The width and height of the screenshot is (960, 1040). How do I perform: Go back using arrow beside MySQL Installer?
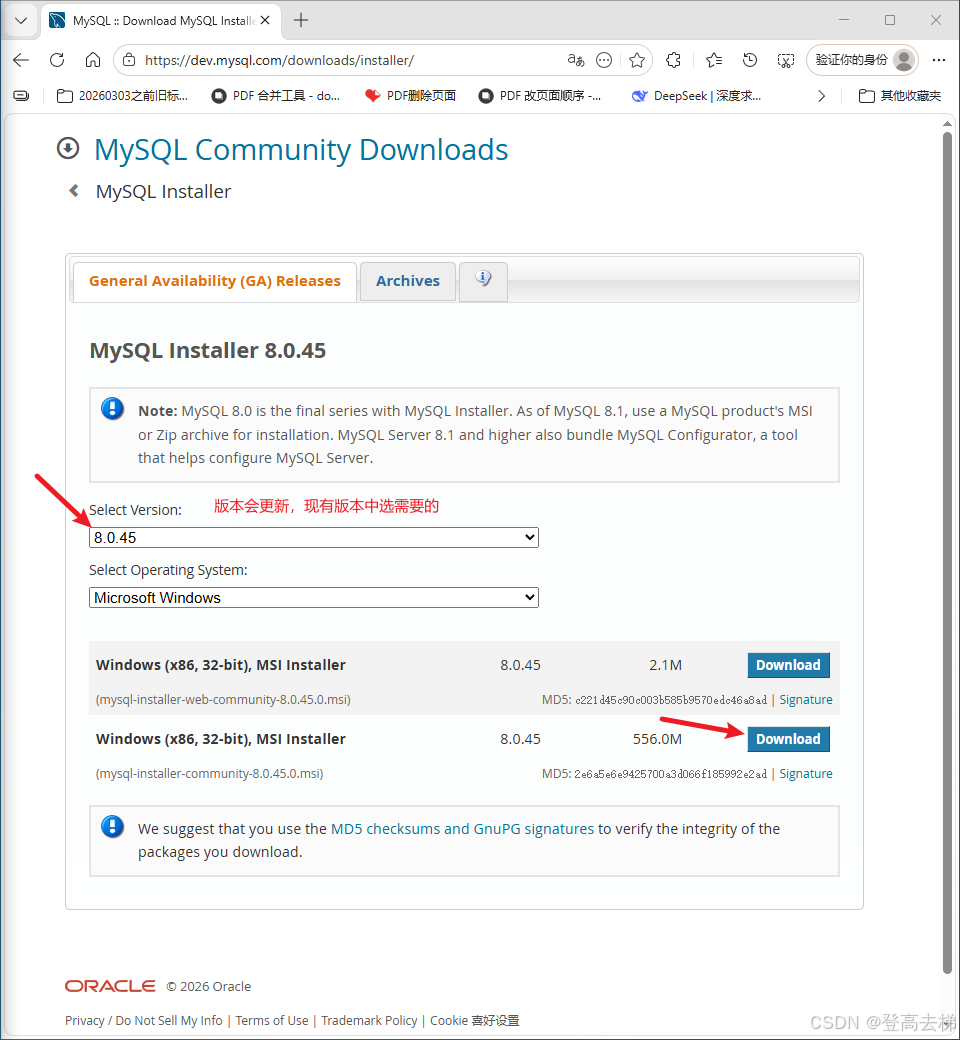pyautogui.click(x=74, y=191)
